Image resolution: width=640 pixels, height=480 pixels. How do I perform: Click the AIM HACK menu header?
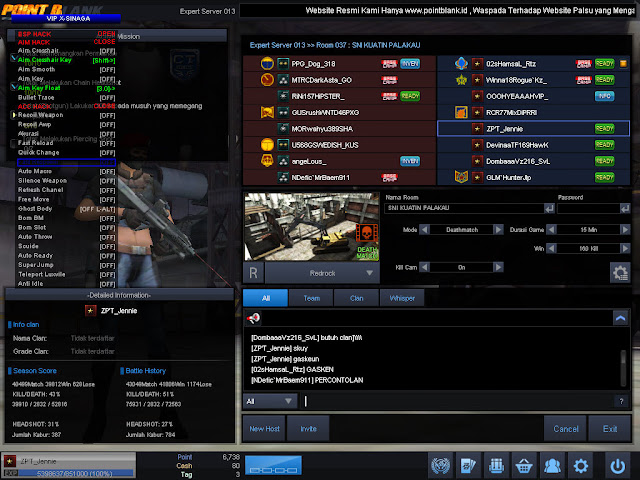[67, 42]
